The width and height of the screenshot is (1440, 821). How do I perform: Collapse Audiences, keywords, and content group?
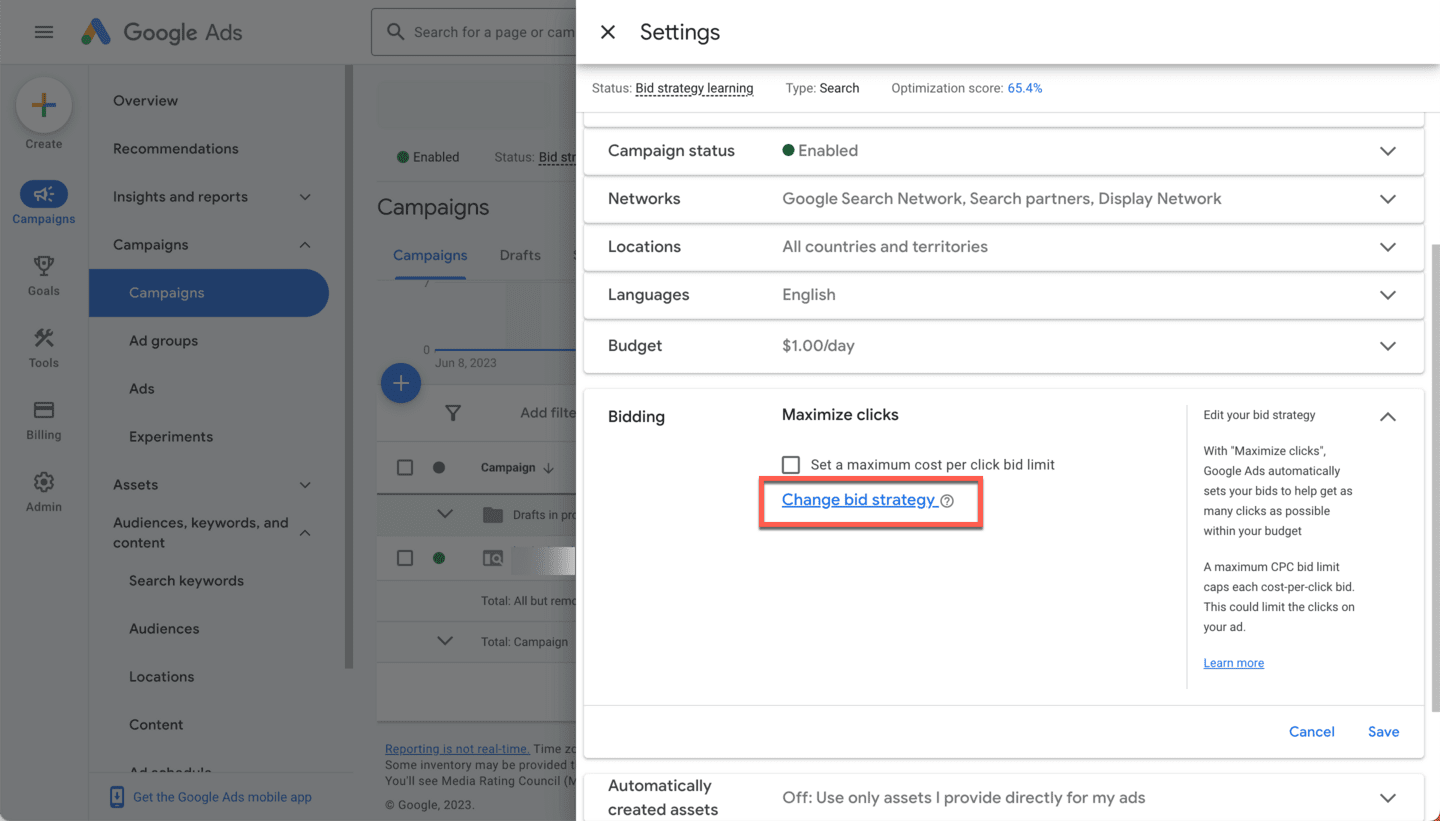click(x=305, y=533)
